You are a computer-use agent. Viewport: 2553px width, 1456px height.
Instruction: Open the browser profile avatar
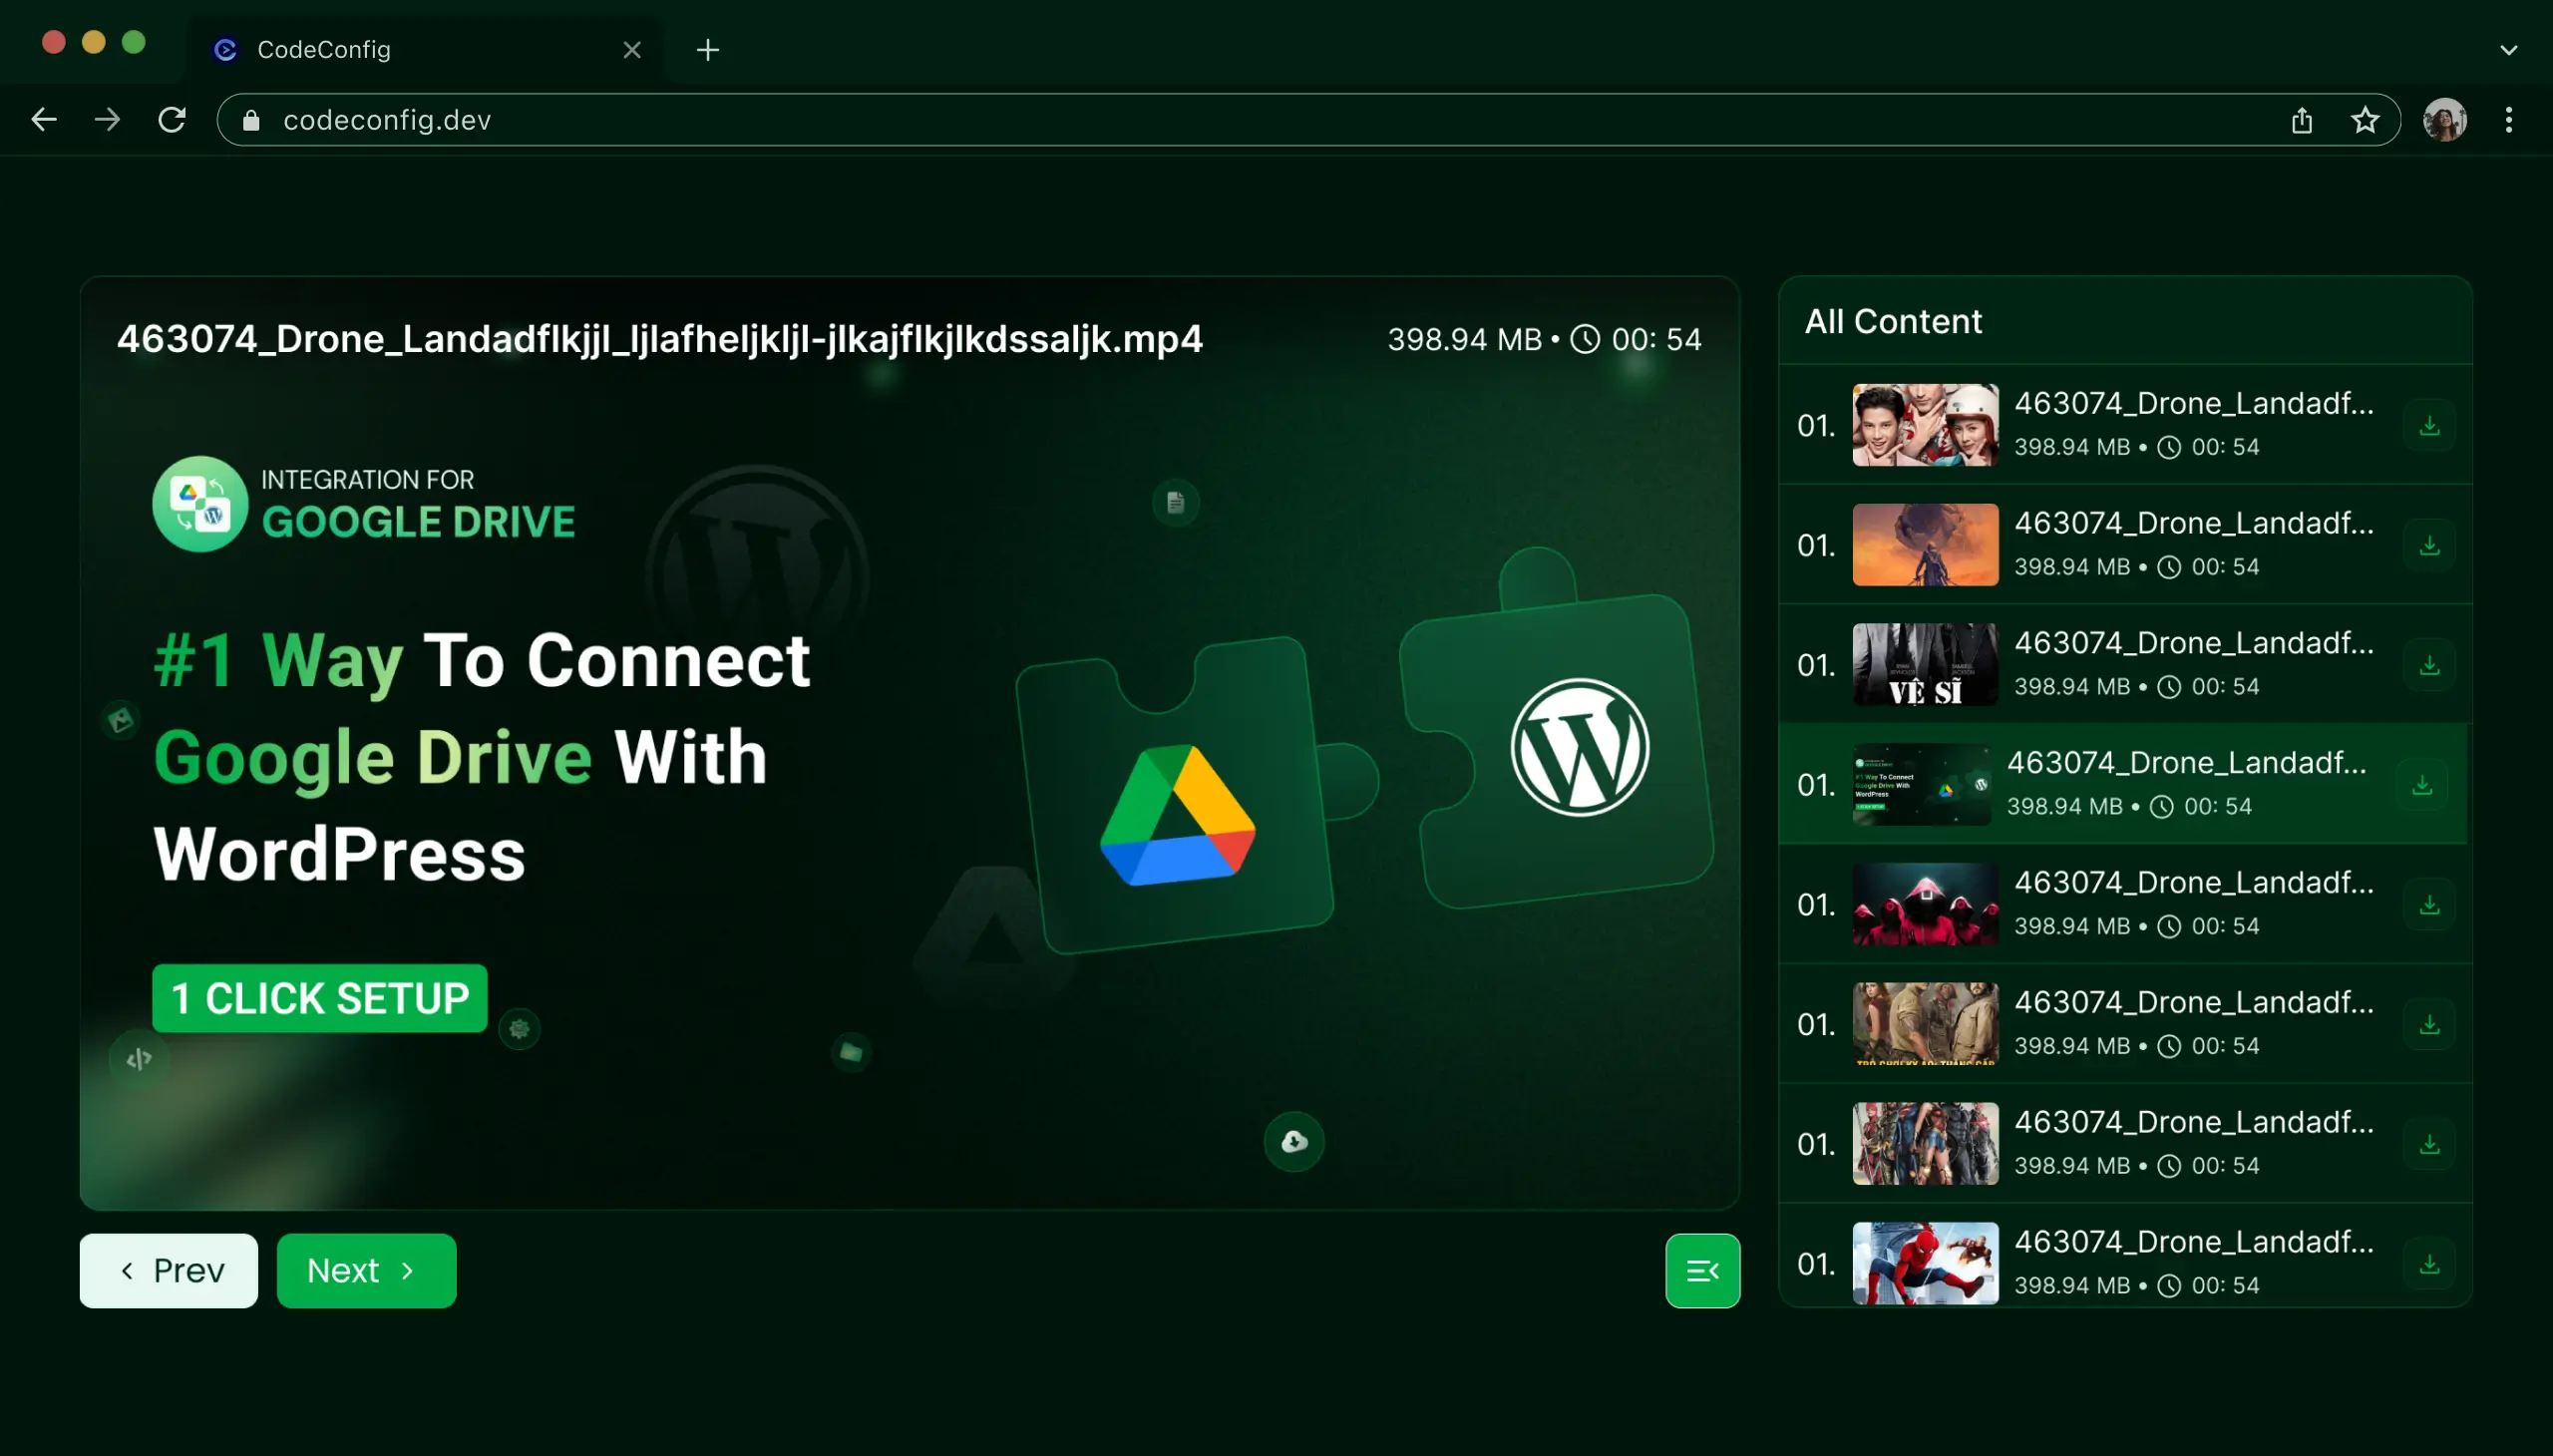point(2444,119)
